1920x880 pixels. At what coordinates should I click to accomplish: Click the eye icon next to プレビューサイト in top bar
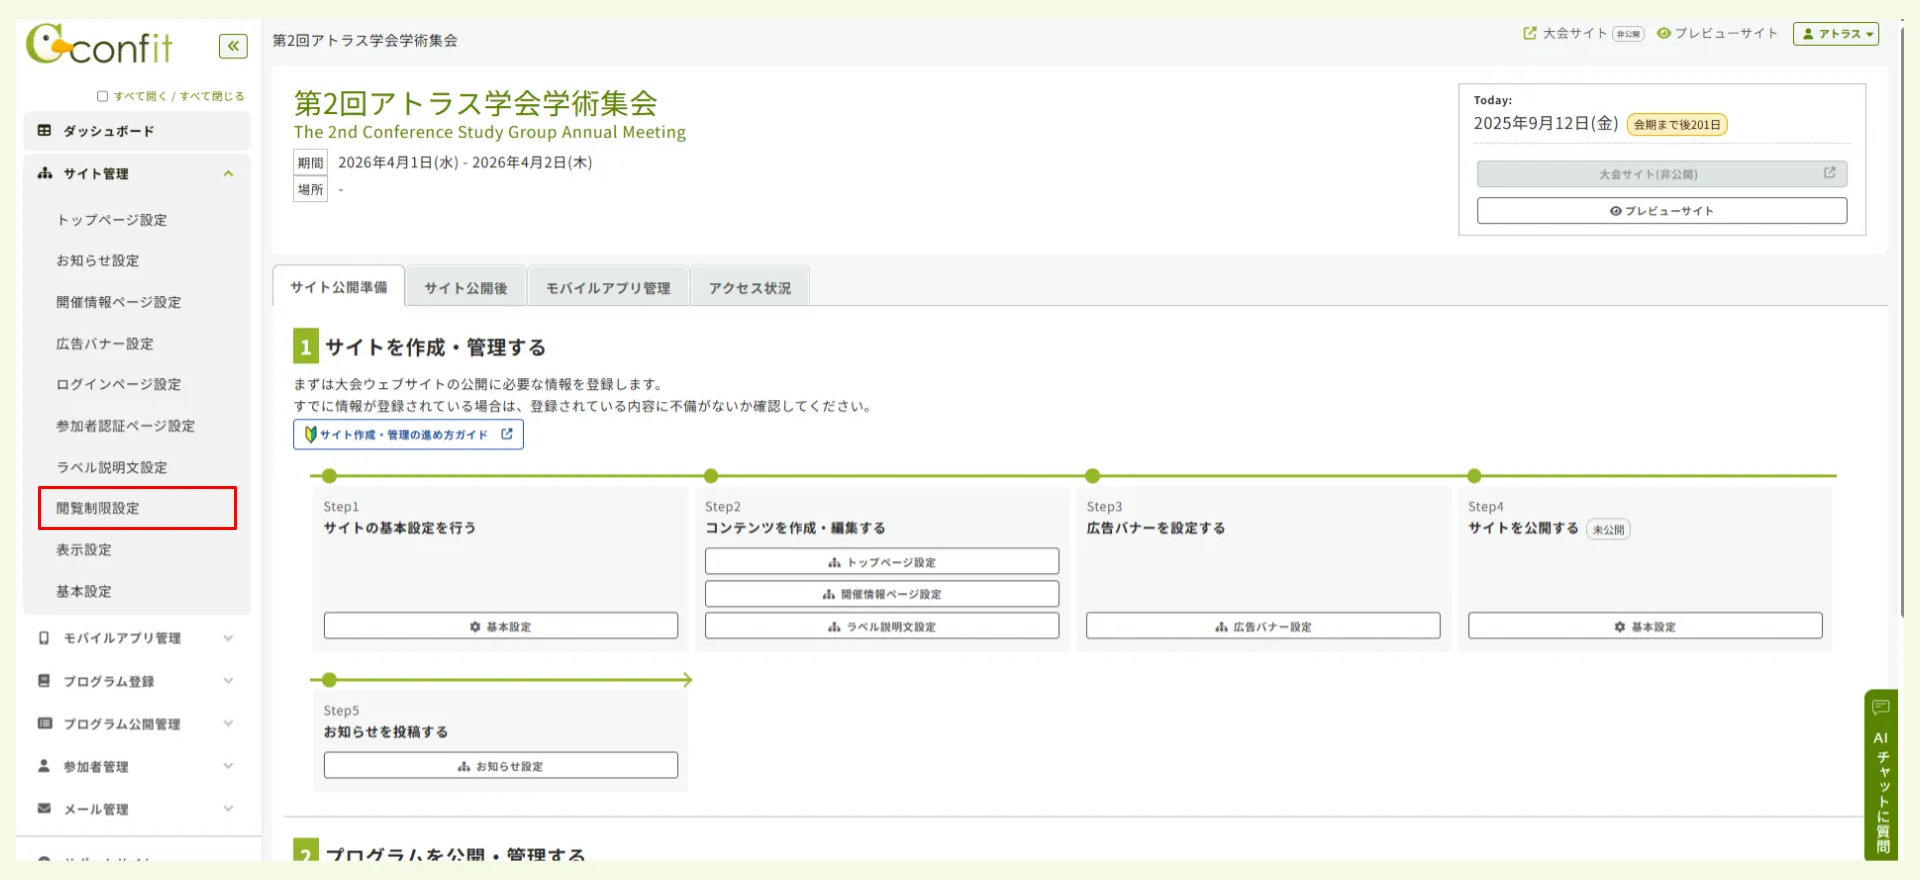coord(1664,33)
